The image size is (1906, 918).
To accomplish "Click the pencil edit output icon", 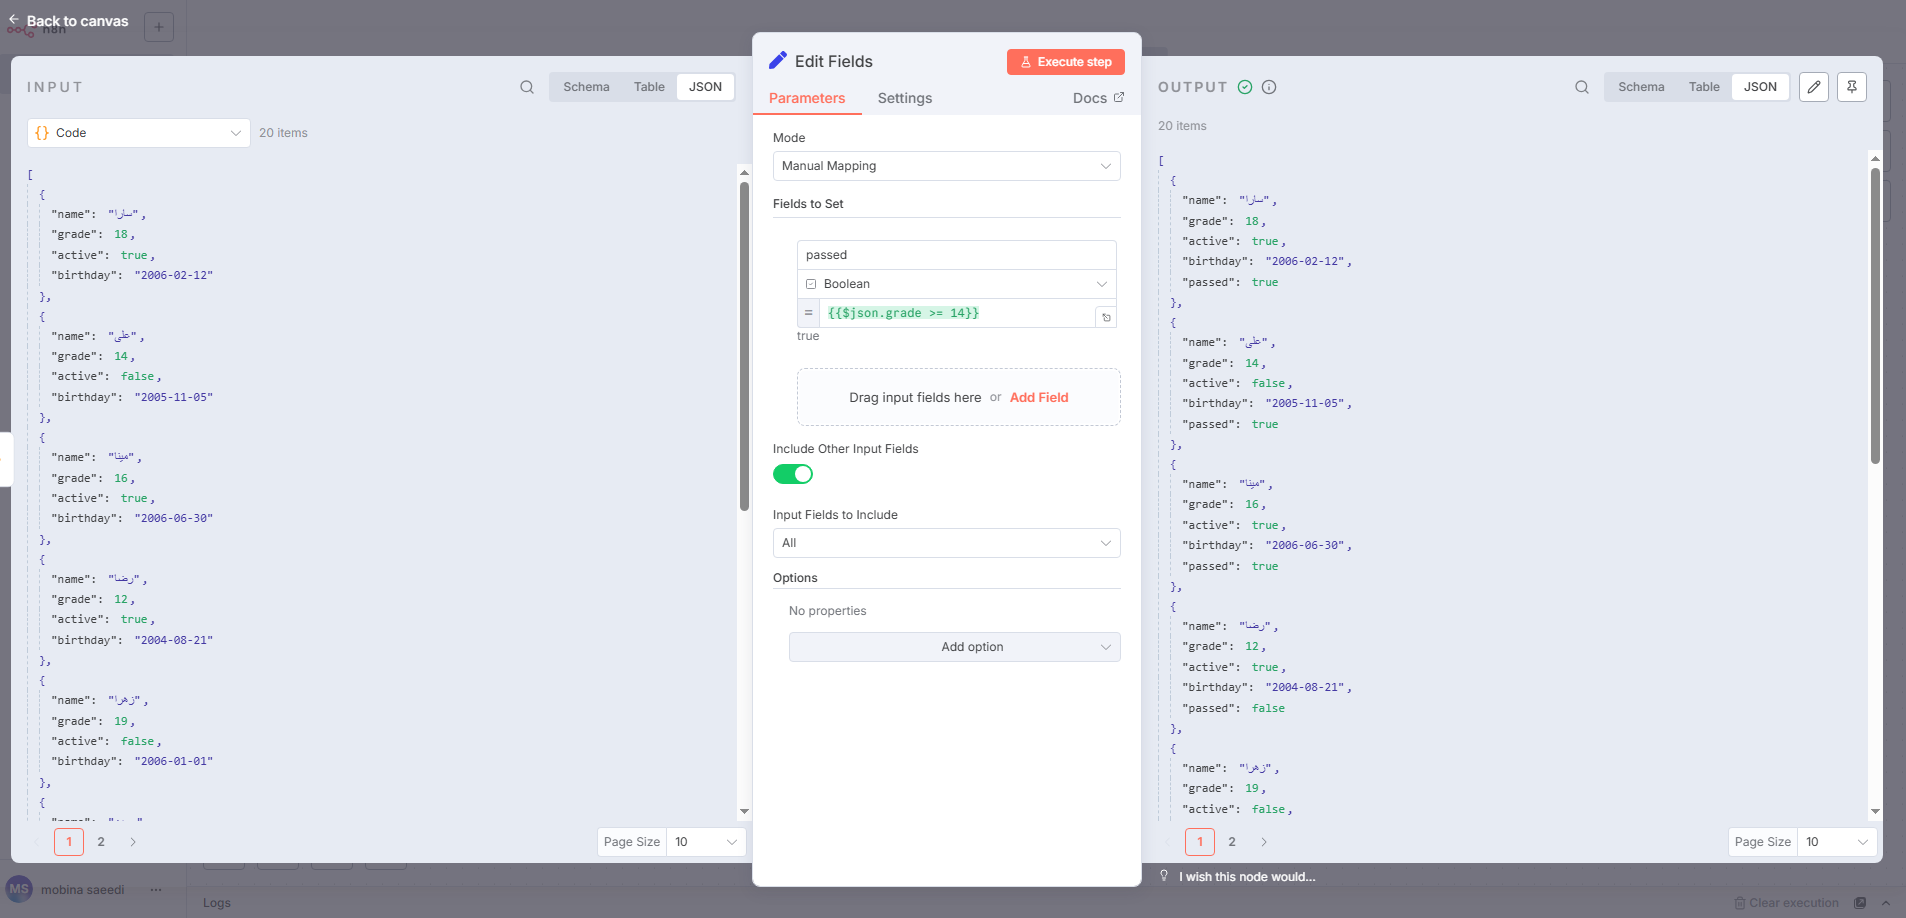I will coord(1814,87).
